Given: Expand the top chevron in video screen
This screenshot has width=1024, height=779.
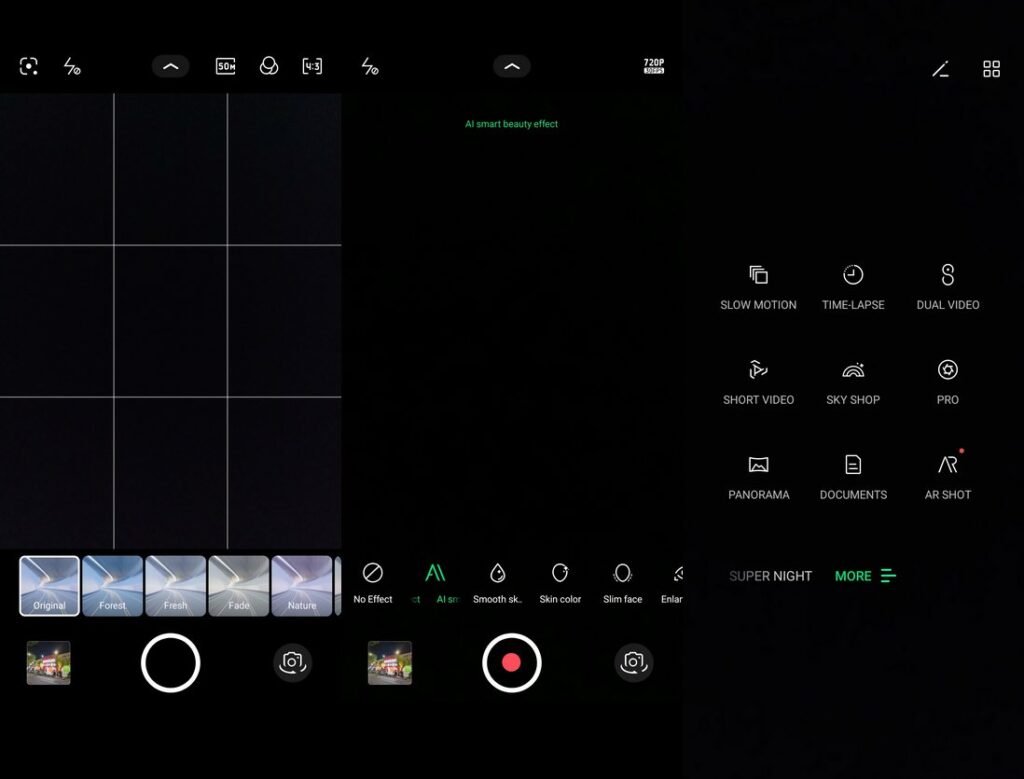Looking at the screenshot, I should 512,66.
